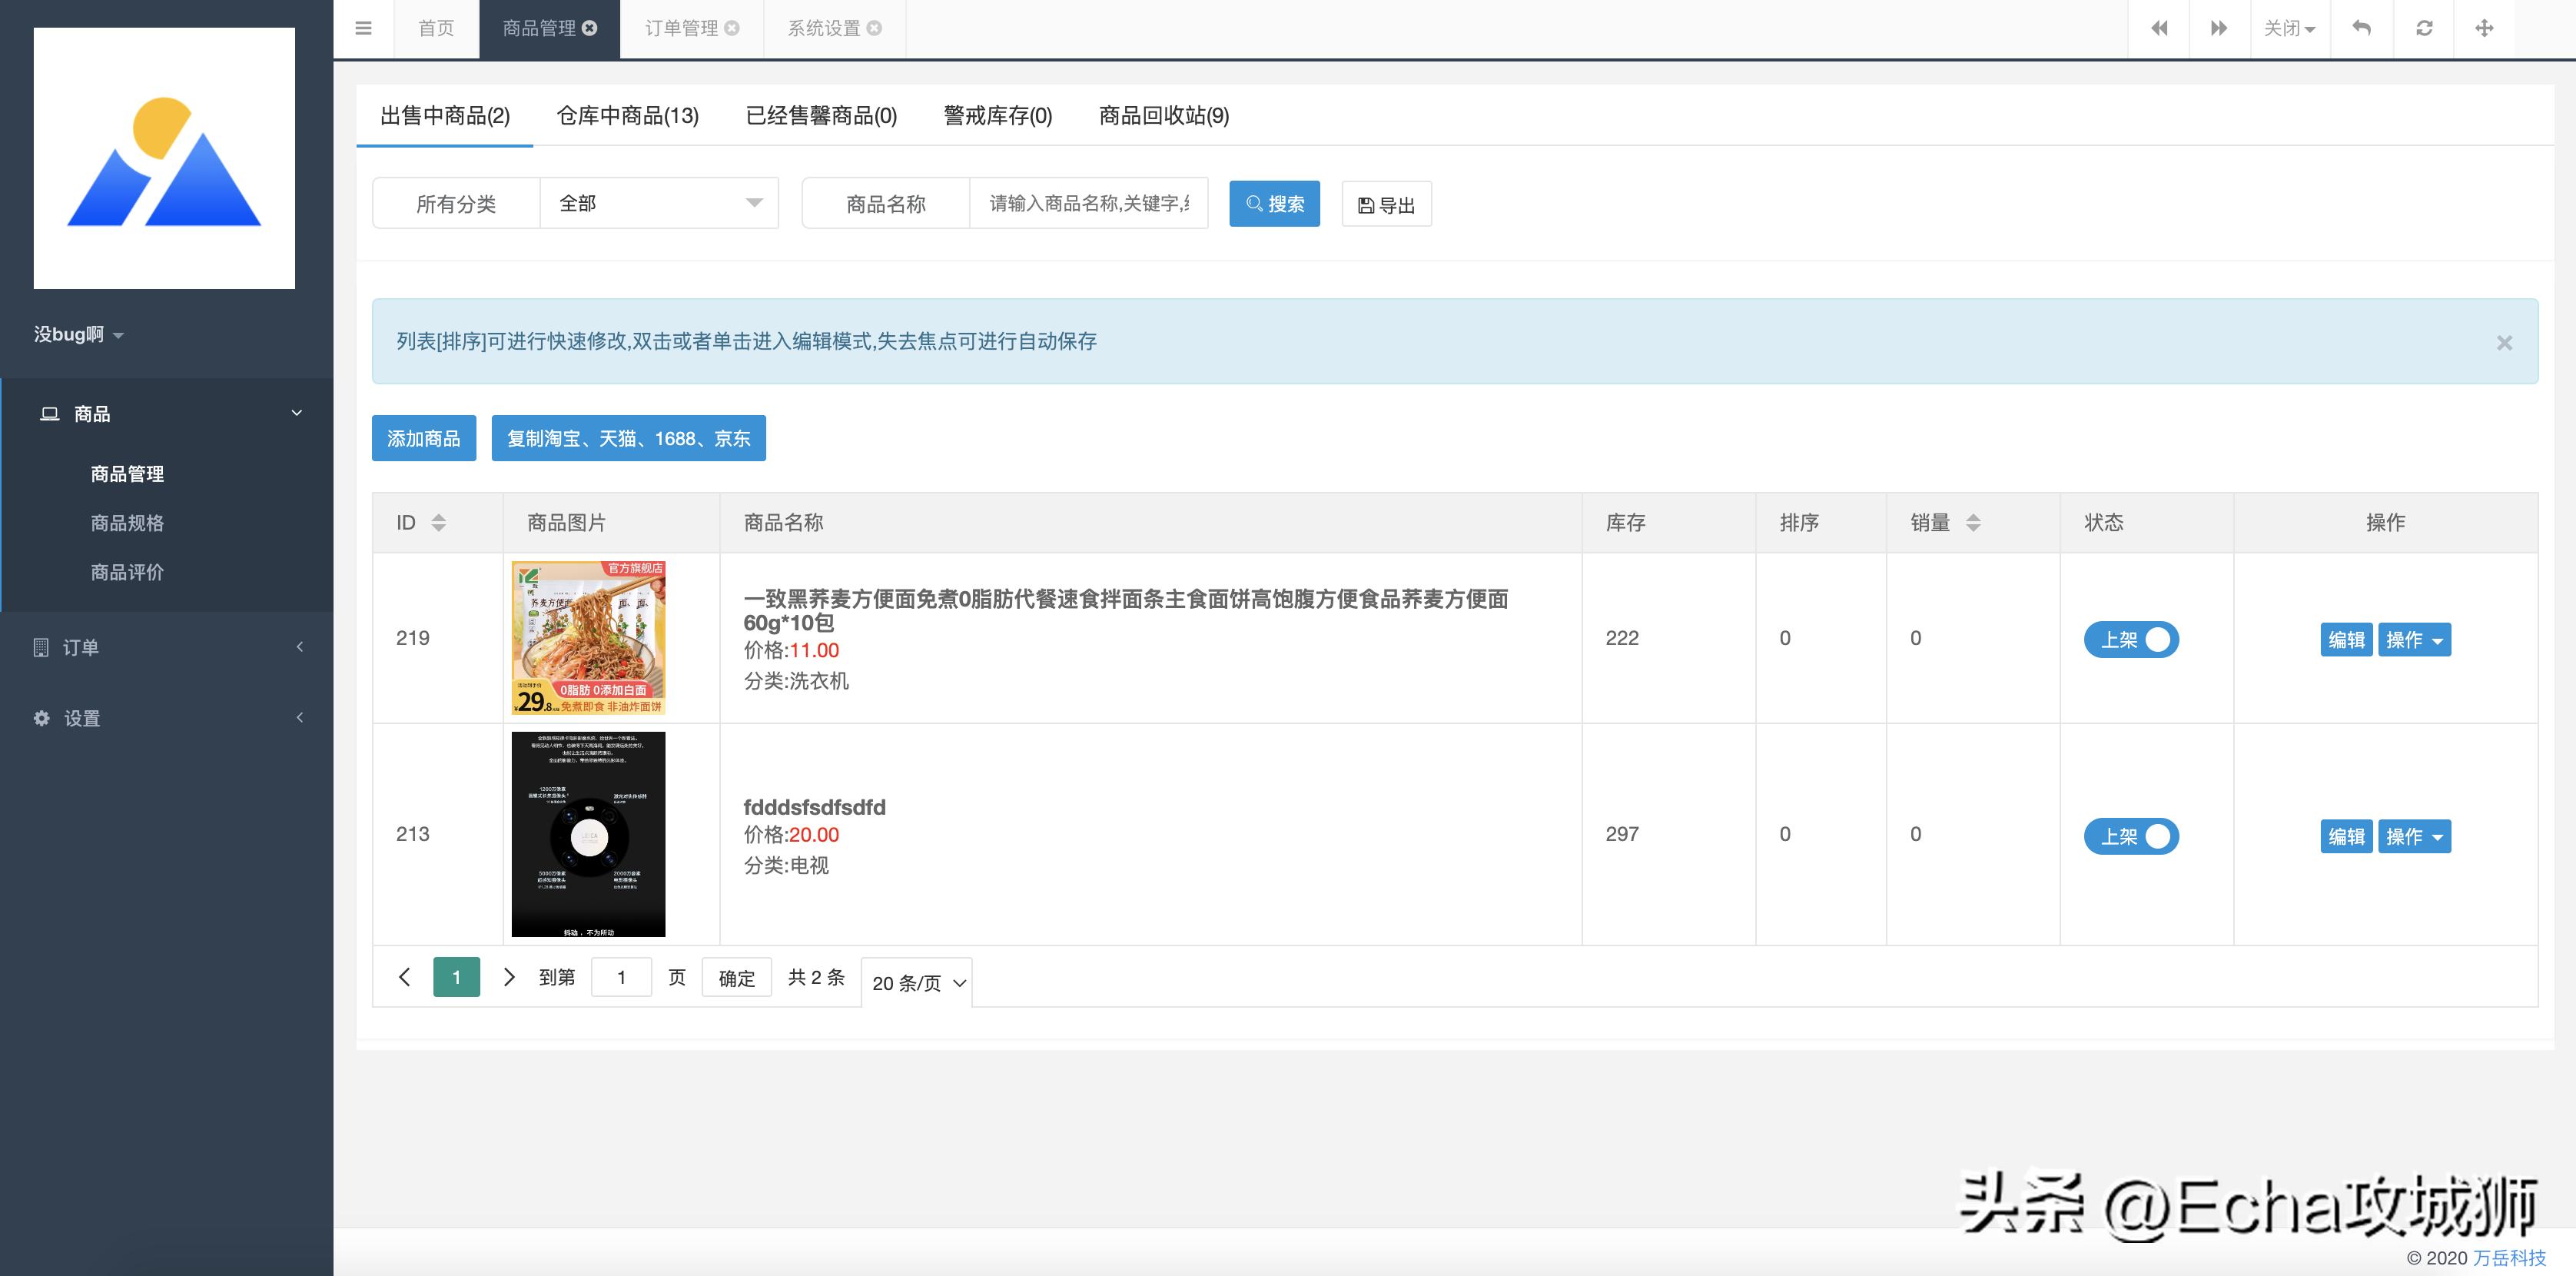The image size is (2576, 1276).
Task: Refresh the current tab using refresh icon
Action: pos(2424,28)
